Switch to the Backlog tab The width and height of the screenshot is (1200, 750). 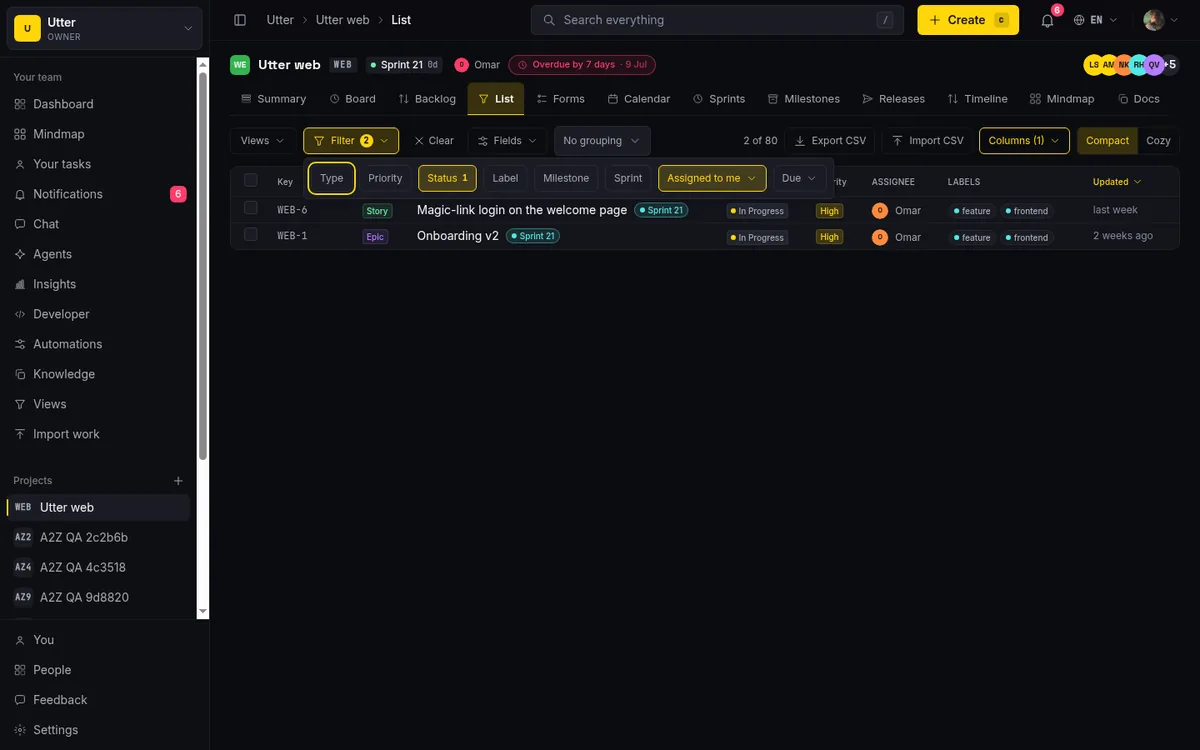click(427, 99)
